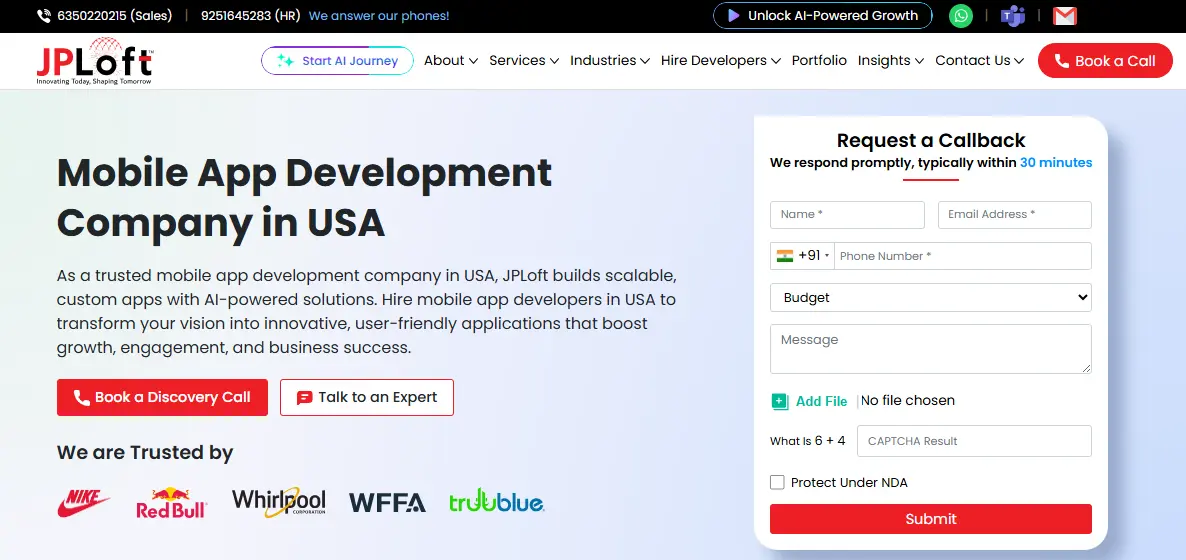
Task: Open the Microsoft Teams icon
Action: [x=1012, y=16]
